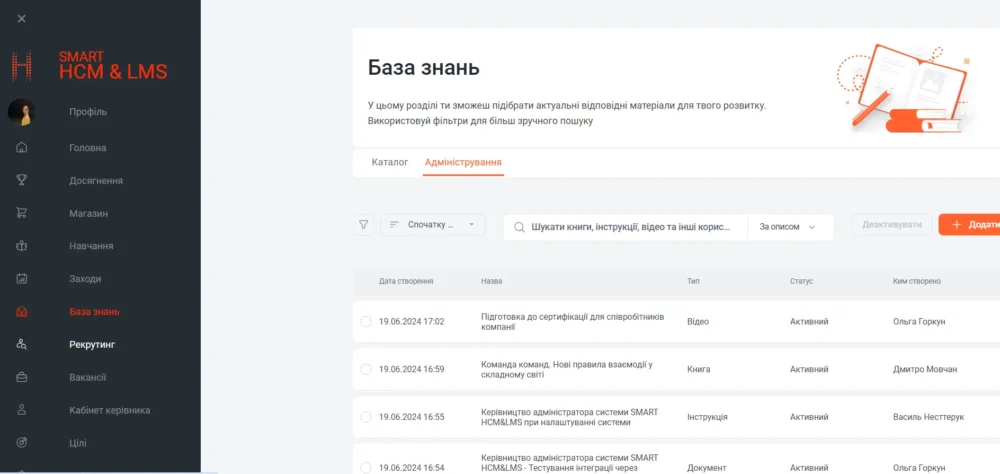Click the shopping cart icon for Магазин
Image resolution: width=1000 pixels, height=474 pixels.
point(22,213)
